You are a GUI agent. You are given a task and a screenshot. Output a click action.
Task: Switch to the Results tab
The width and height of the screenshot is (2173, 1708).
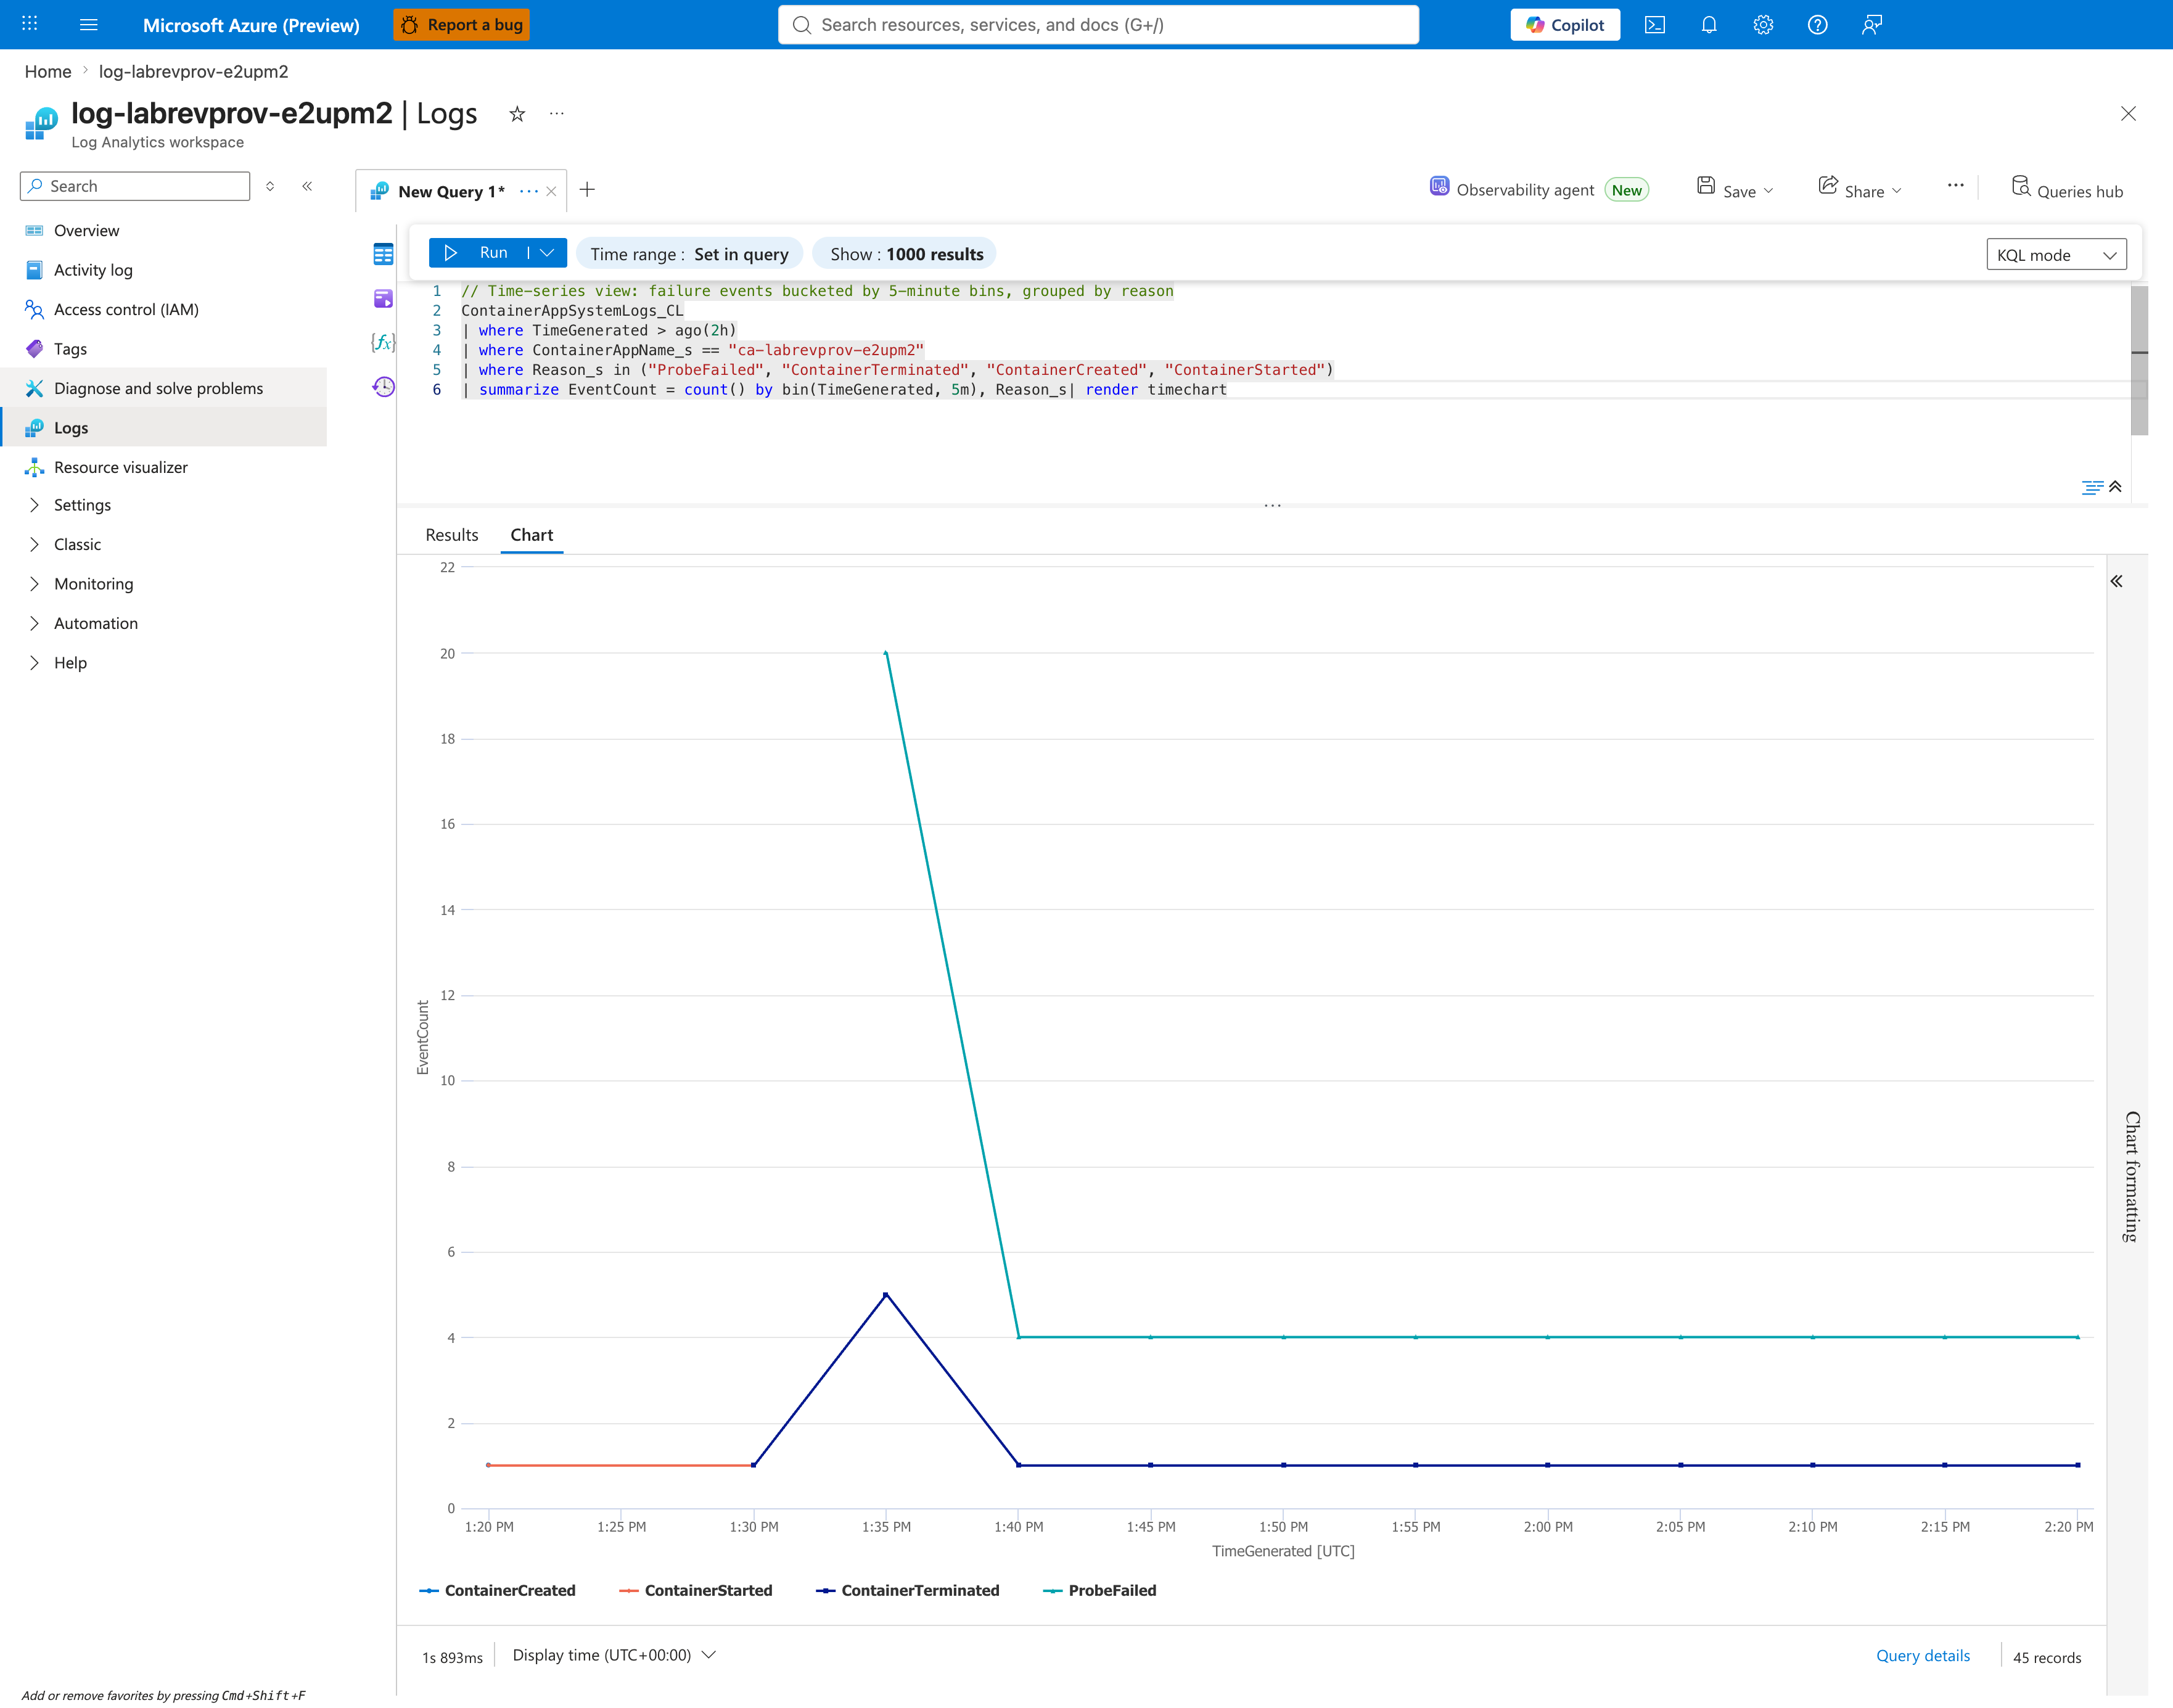tap(452, 535)
